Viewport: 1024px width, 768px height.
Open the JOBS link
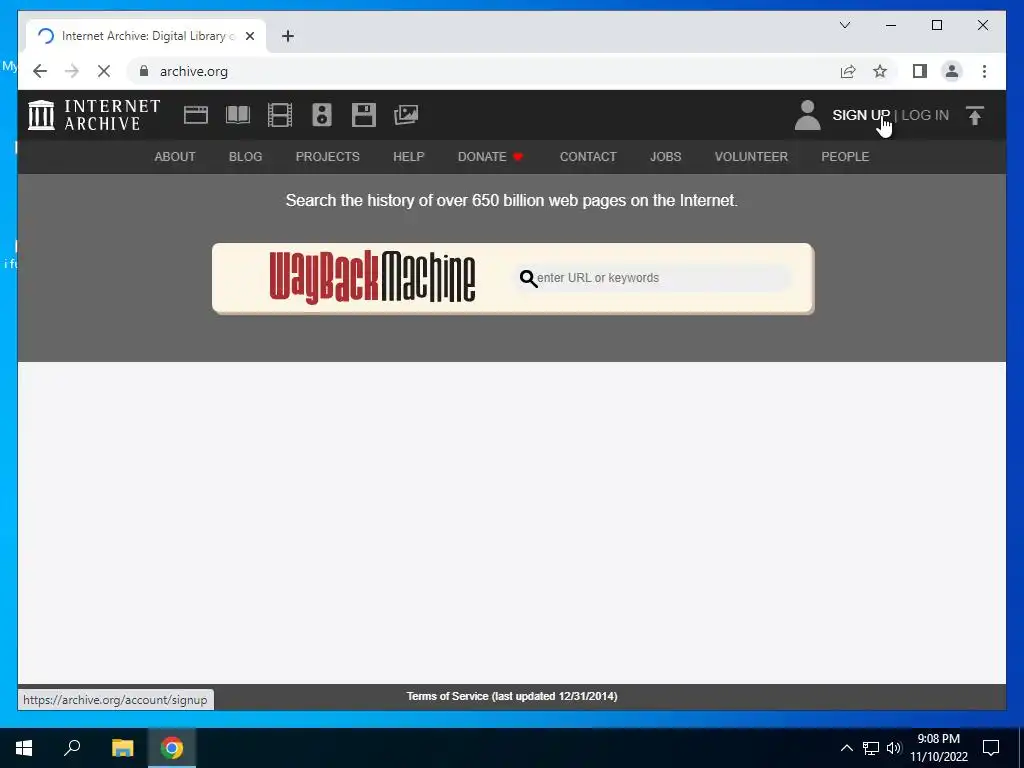[x=665, y=157]
